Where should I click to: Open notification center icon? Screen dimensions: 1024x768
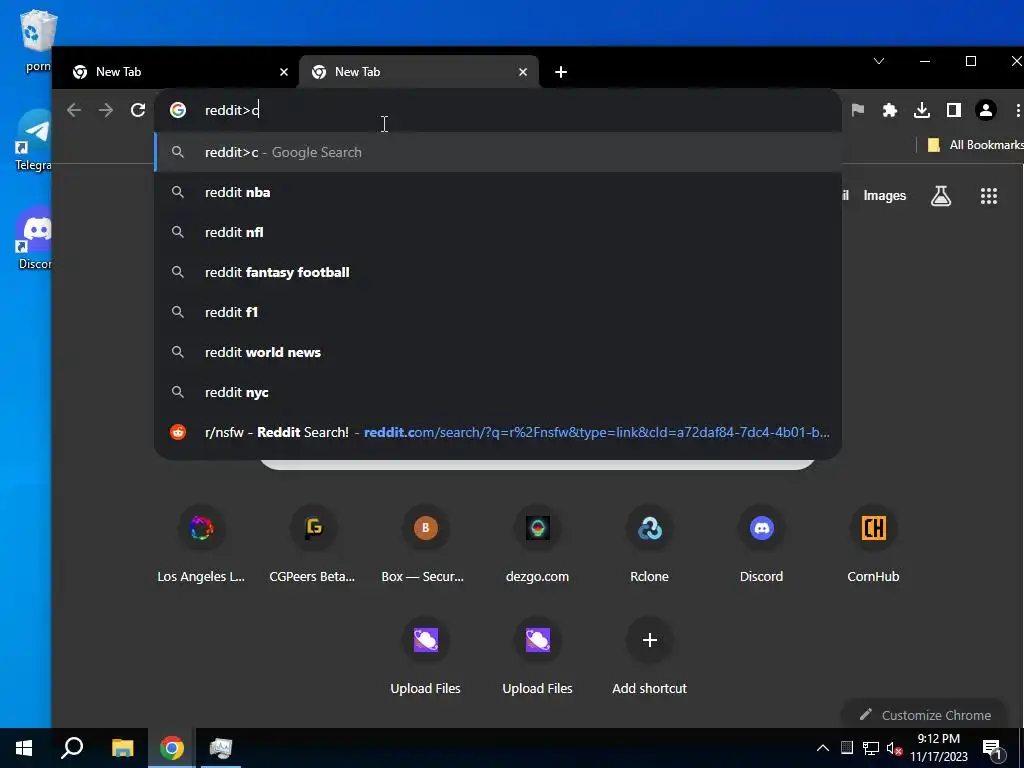pos(992,749)
